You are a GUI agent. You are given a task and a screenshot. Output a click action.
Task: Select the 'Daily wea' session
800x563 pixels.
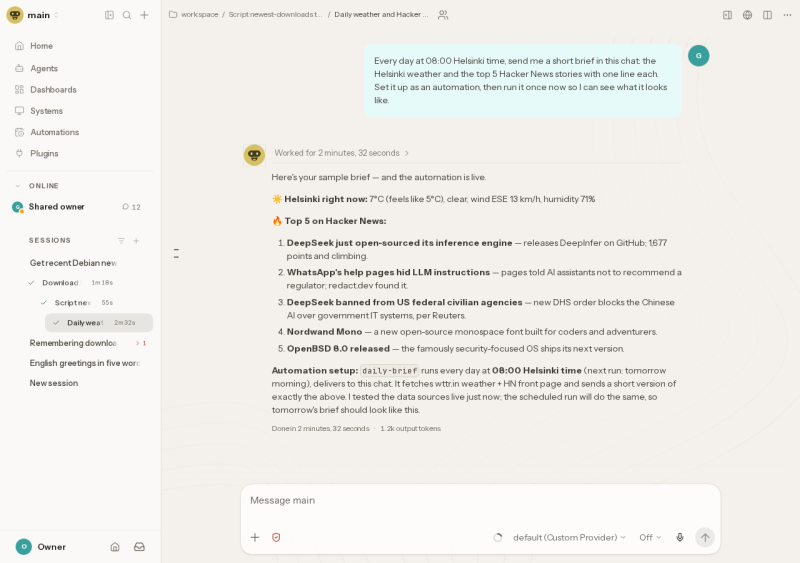pyautogui.click(x=99, y=323)
